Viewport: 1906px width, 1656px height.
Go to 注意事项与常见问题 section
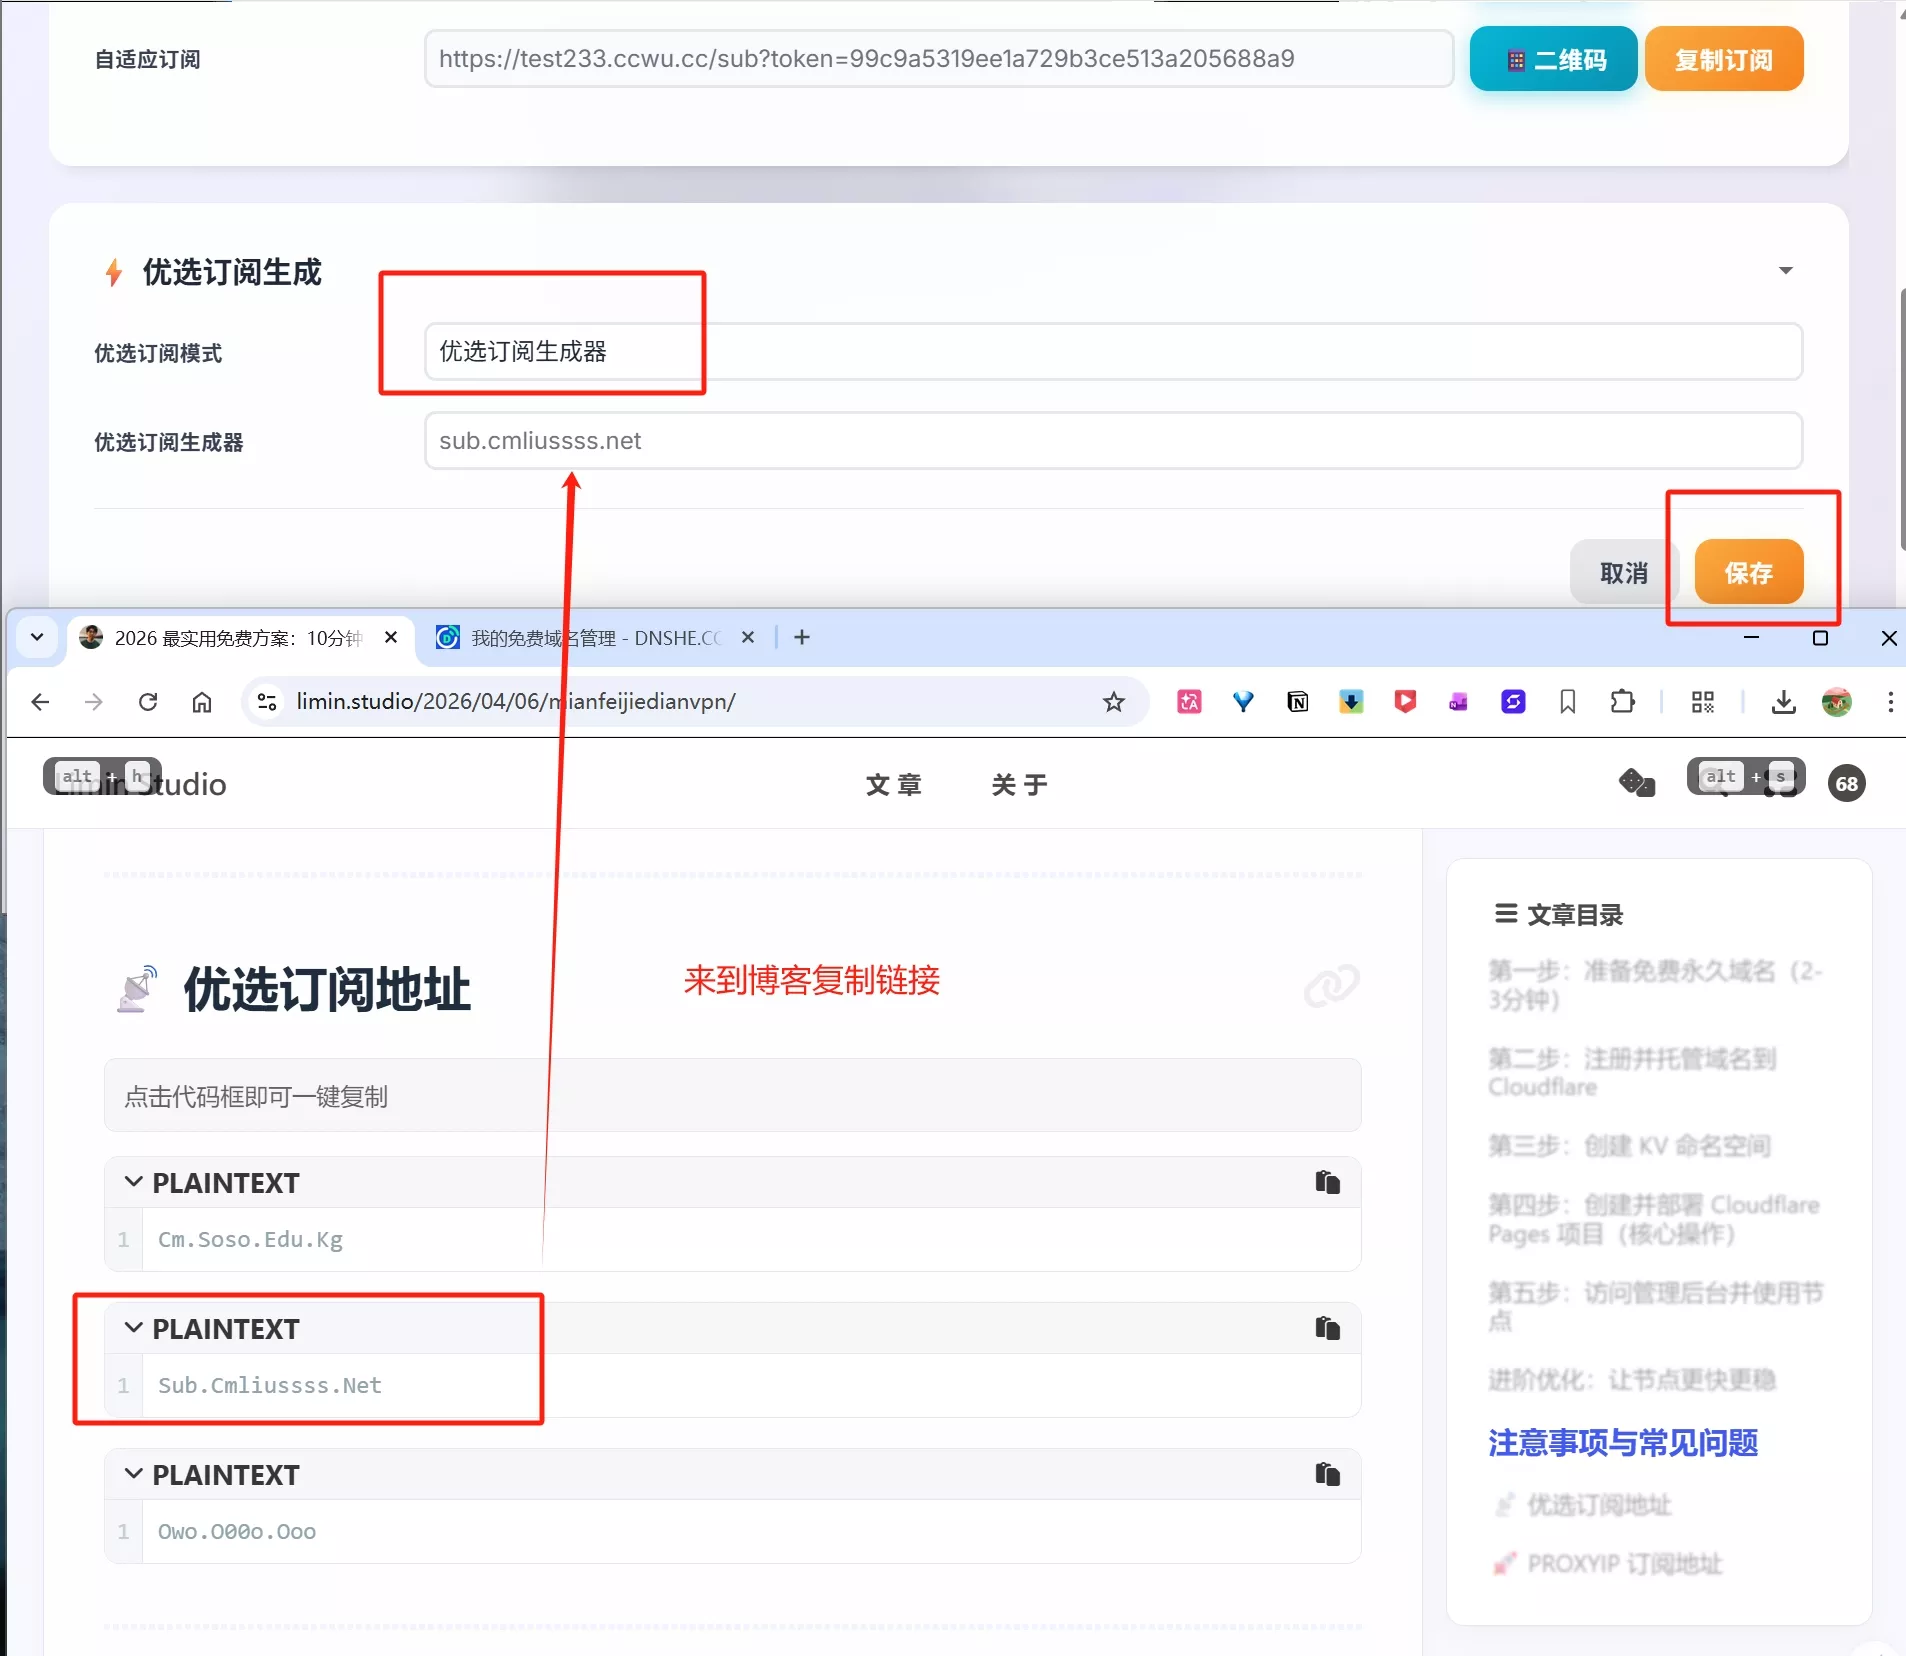pos(1623,1442)
